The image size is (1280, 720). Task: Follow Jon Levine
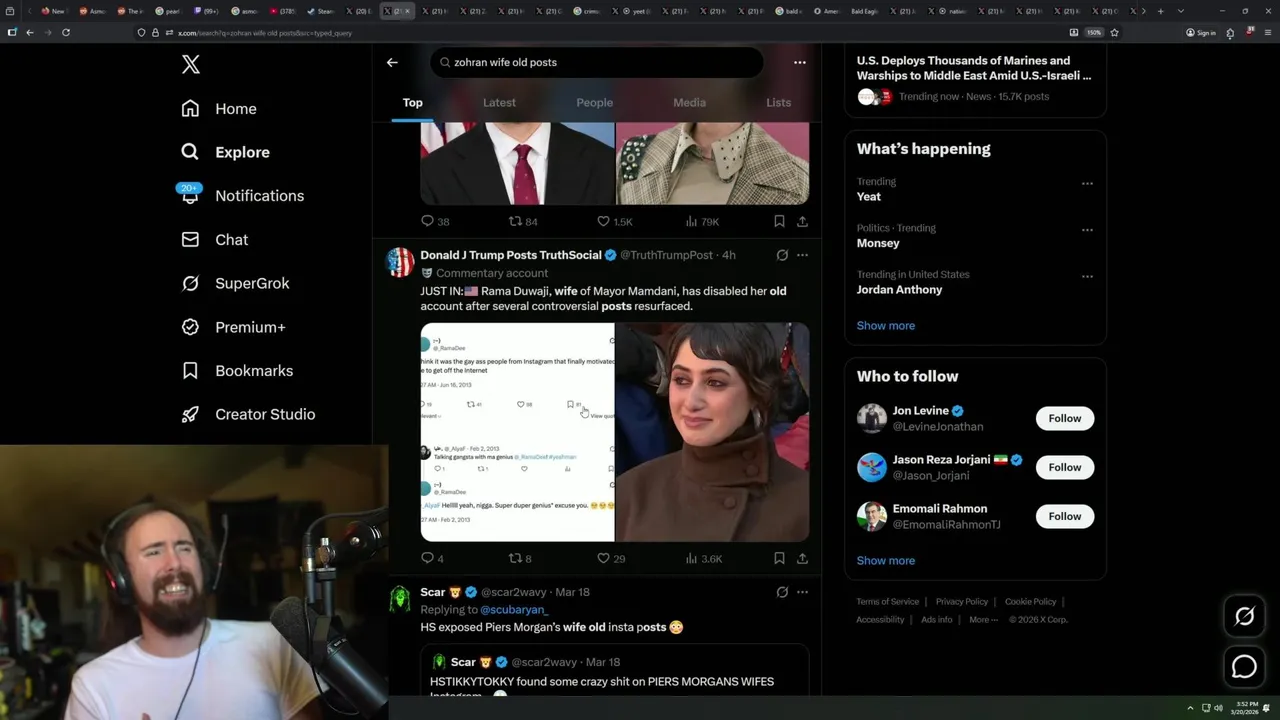(1064, 418)
